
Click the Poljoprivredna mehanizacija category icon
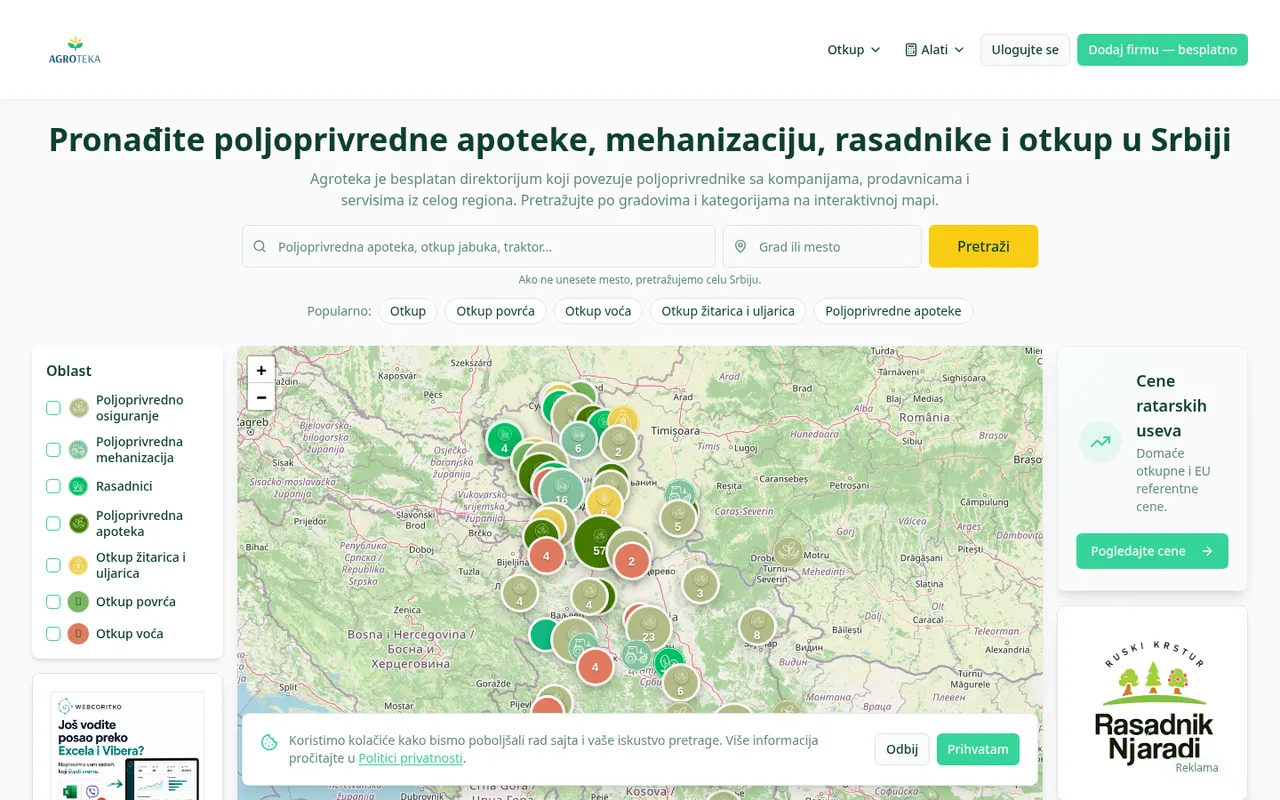coord(79,450)
